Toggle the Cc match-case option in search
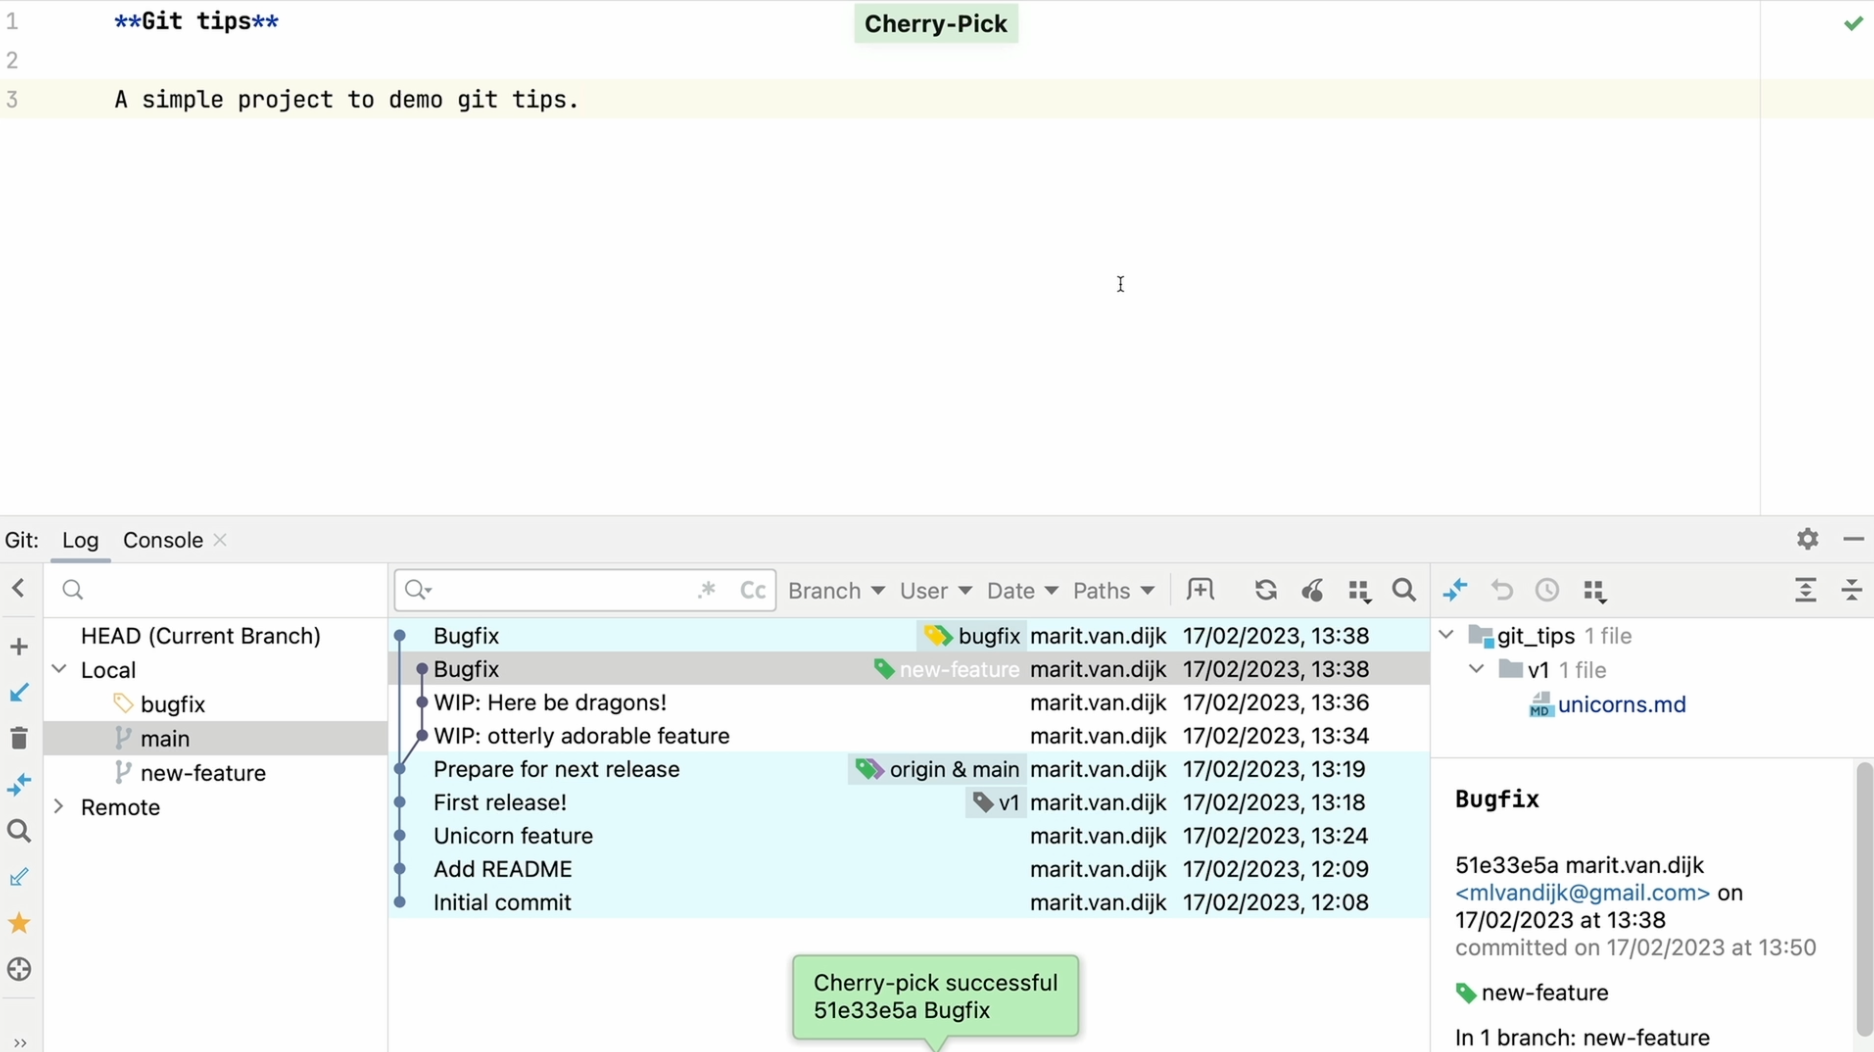This screenshot has height=1052, width=1874. (x=754, y=590)
